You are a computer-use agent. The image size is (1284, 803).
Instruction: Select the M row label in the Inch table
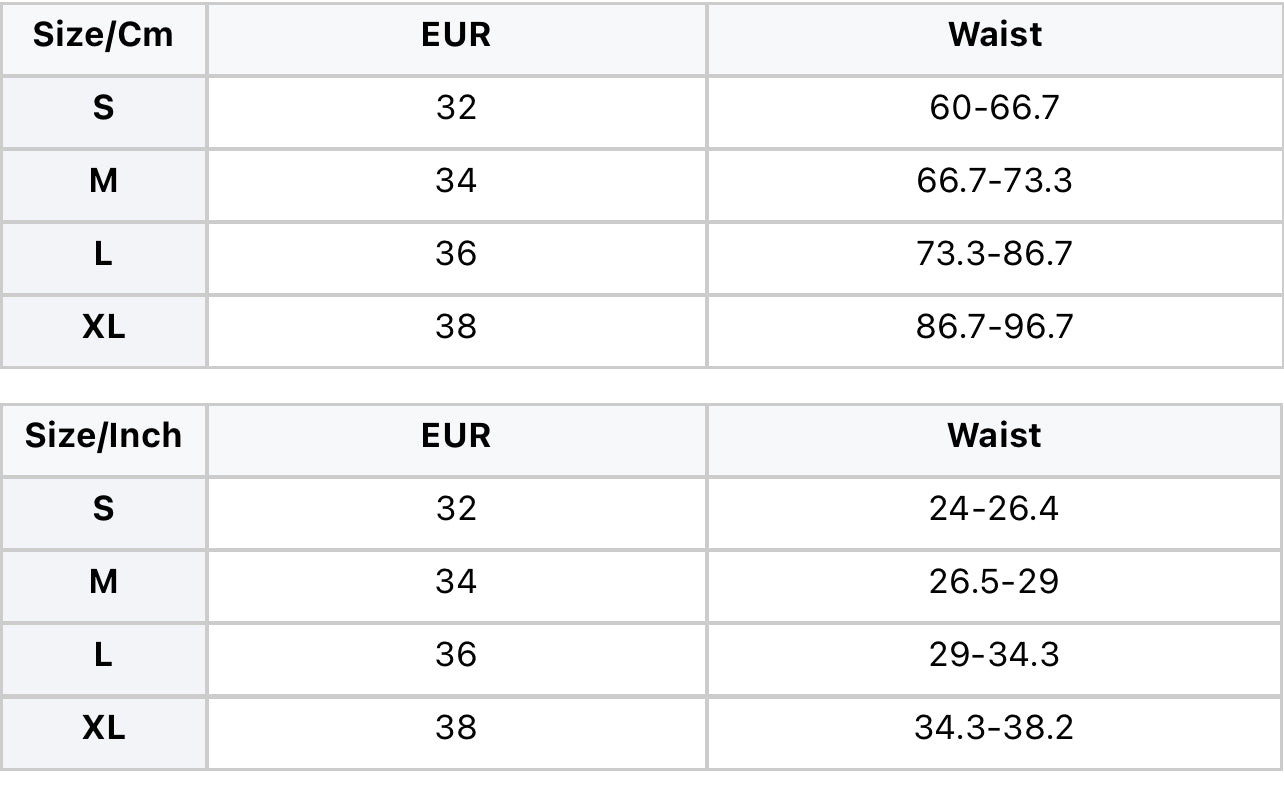point(104,582)
